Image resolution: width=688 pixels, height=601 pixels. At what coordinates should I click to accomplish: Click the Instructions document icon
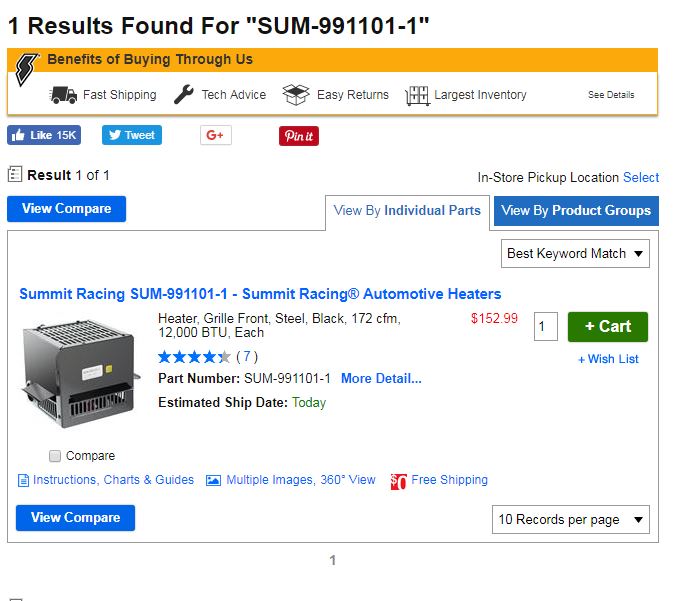coord(24,480)
